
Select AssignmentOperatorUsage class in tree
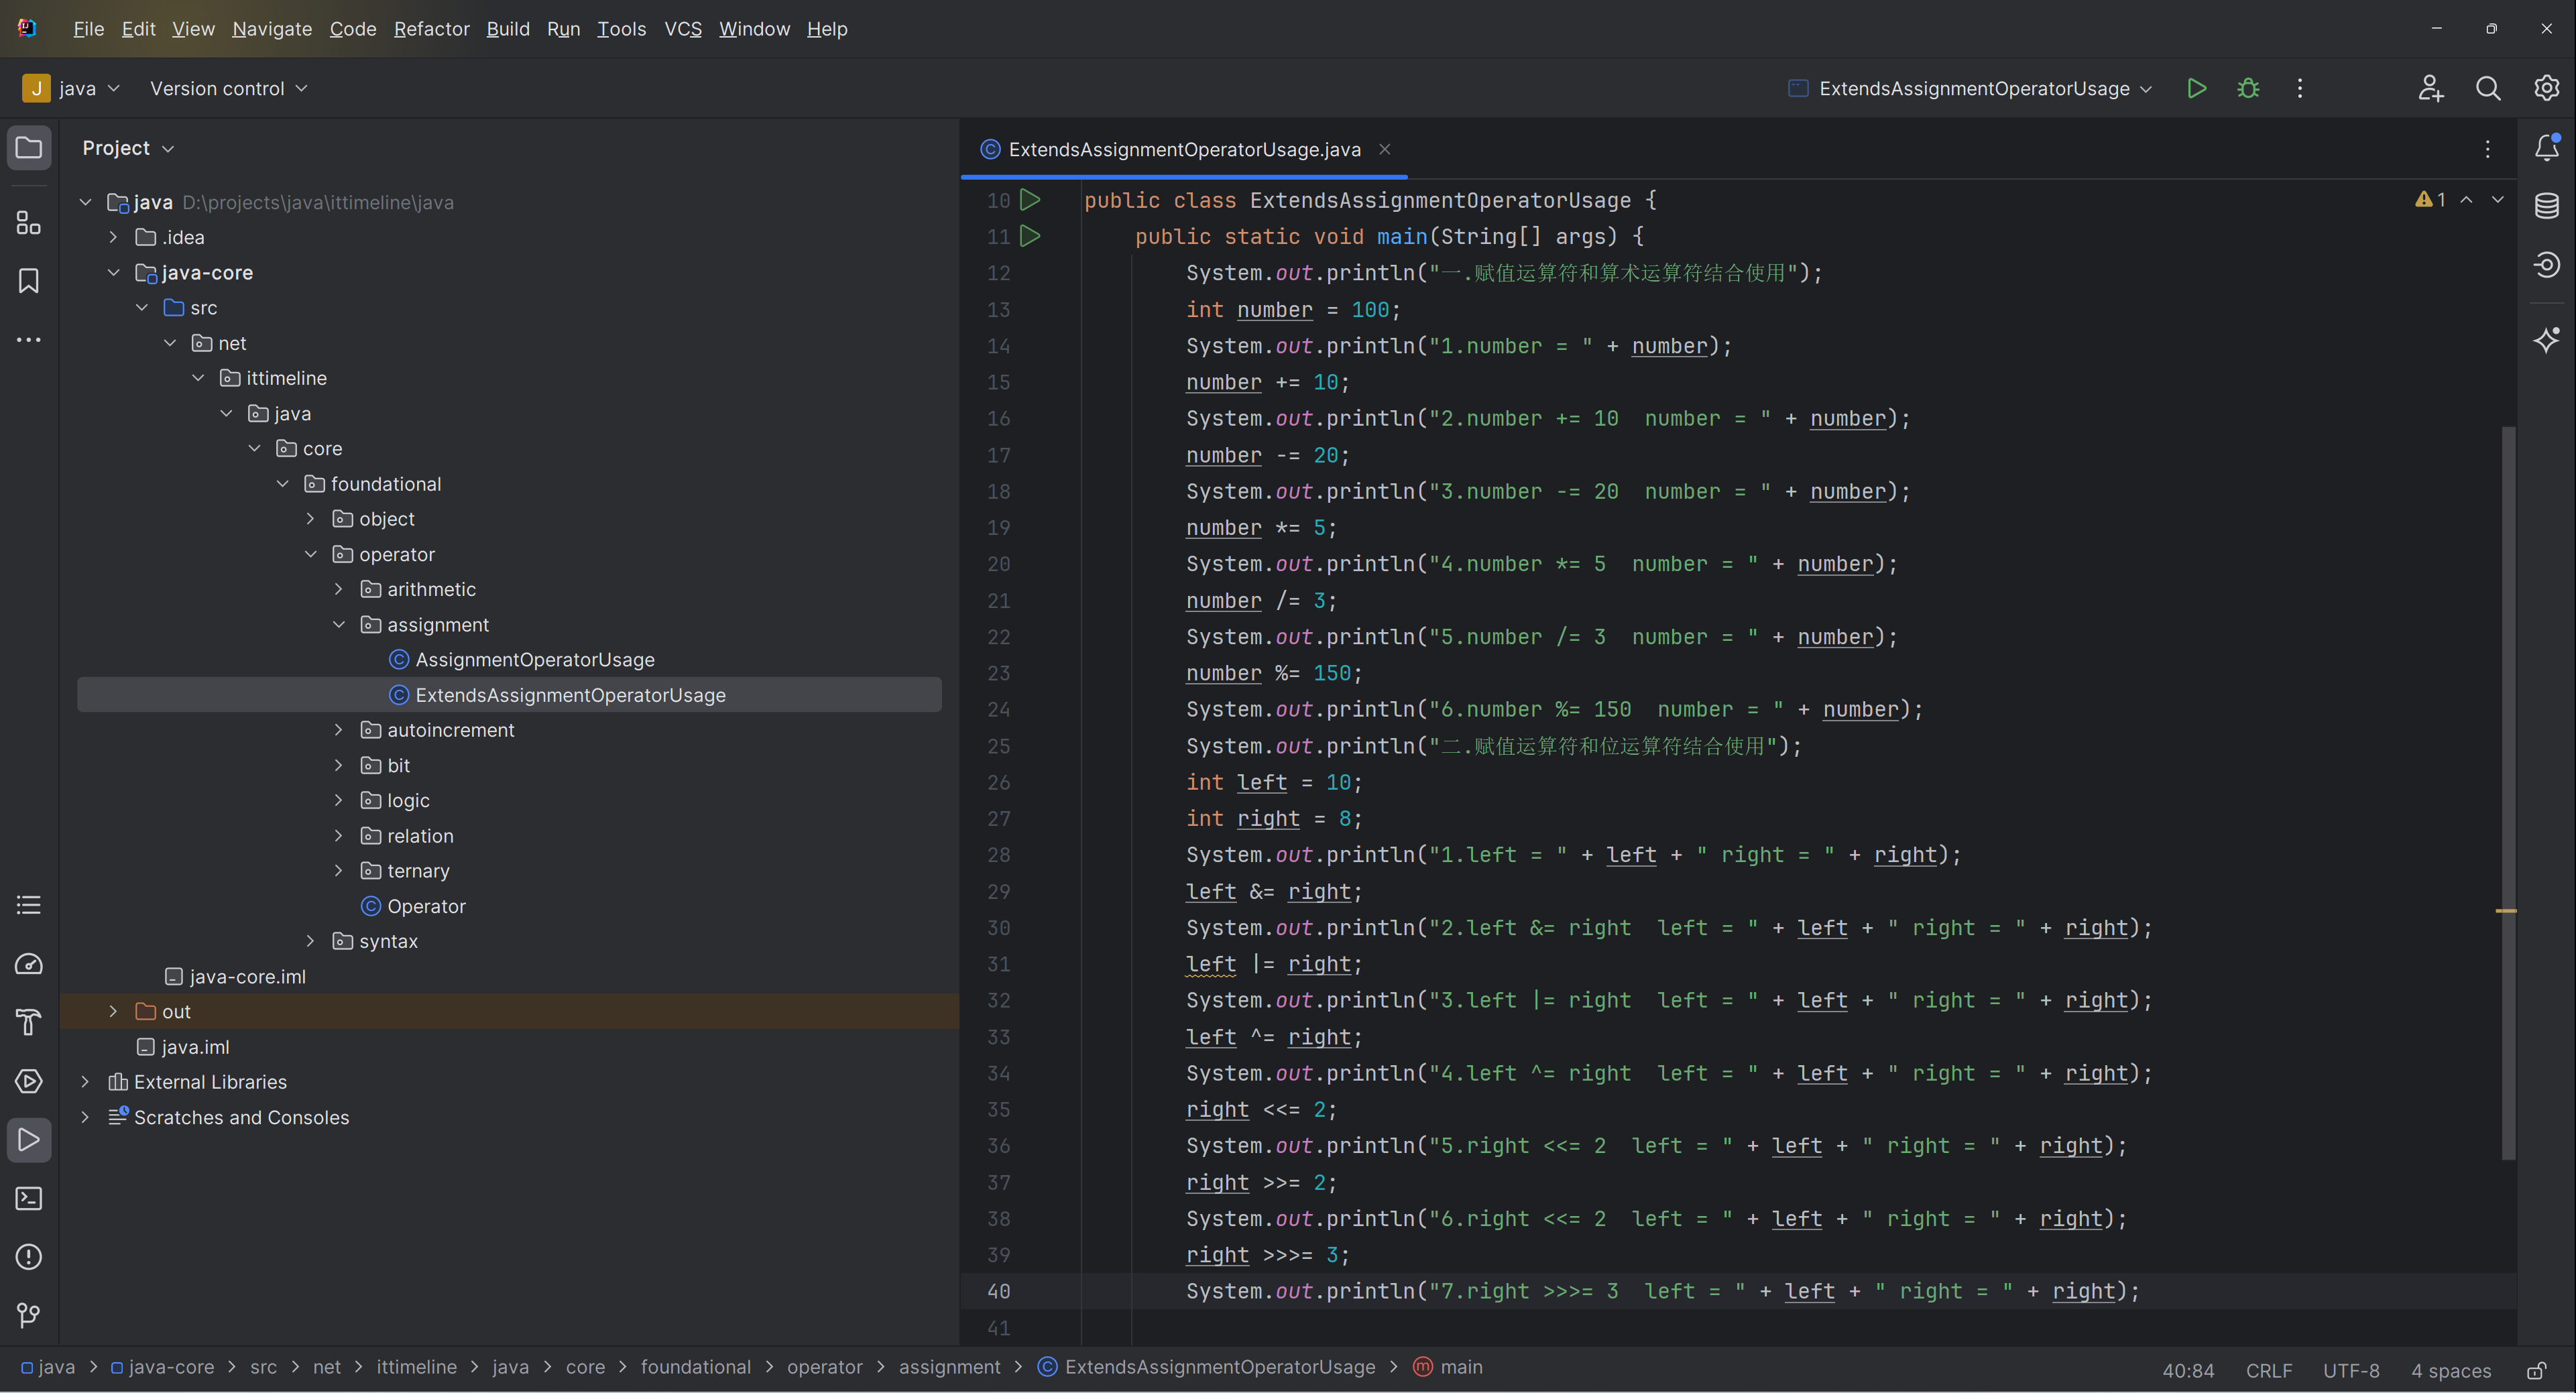pos(535,660)
